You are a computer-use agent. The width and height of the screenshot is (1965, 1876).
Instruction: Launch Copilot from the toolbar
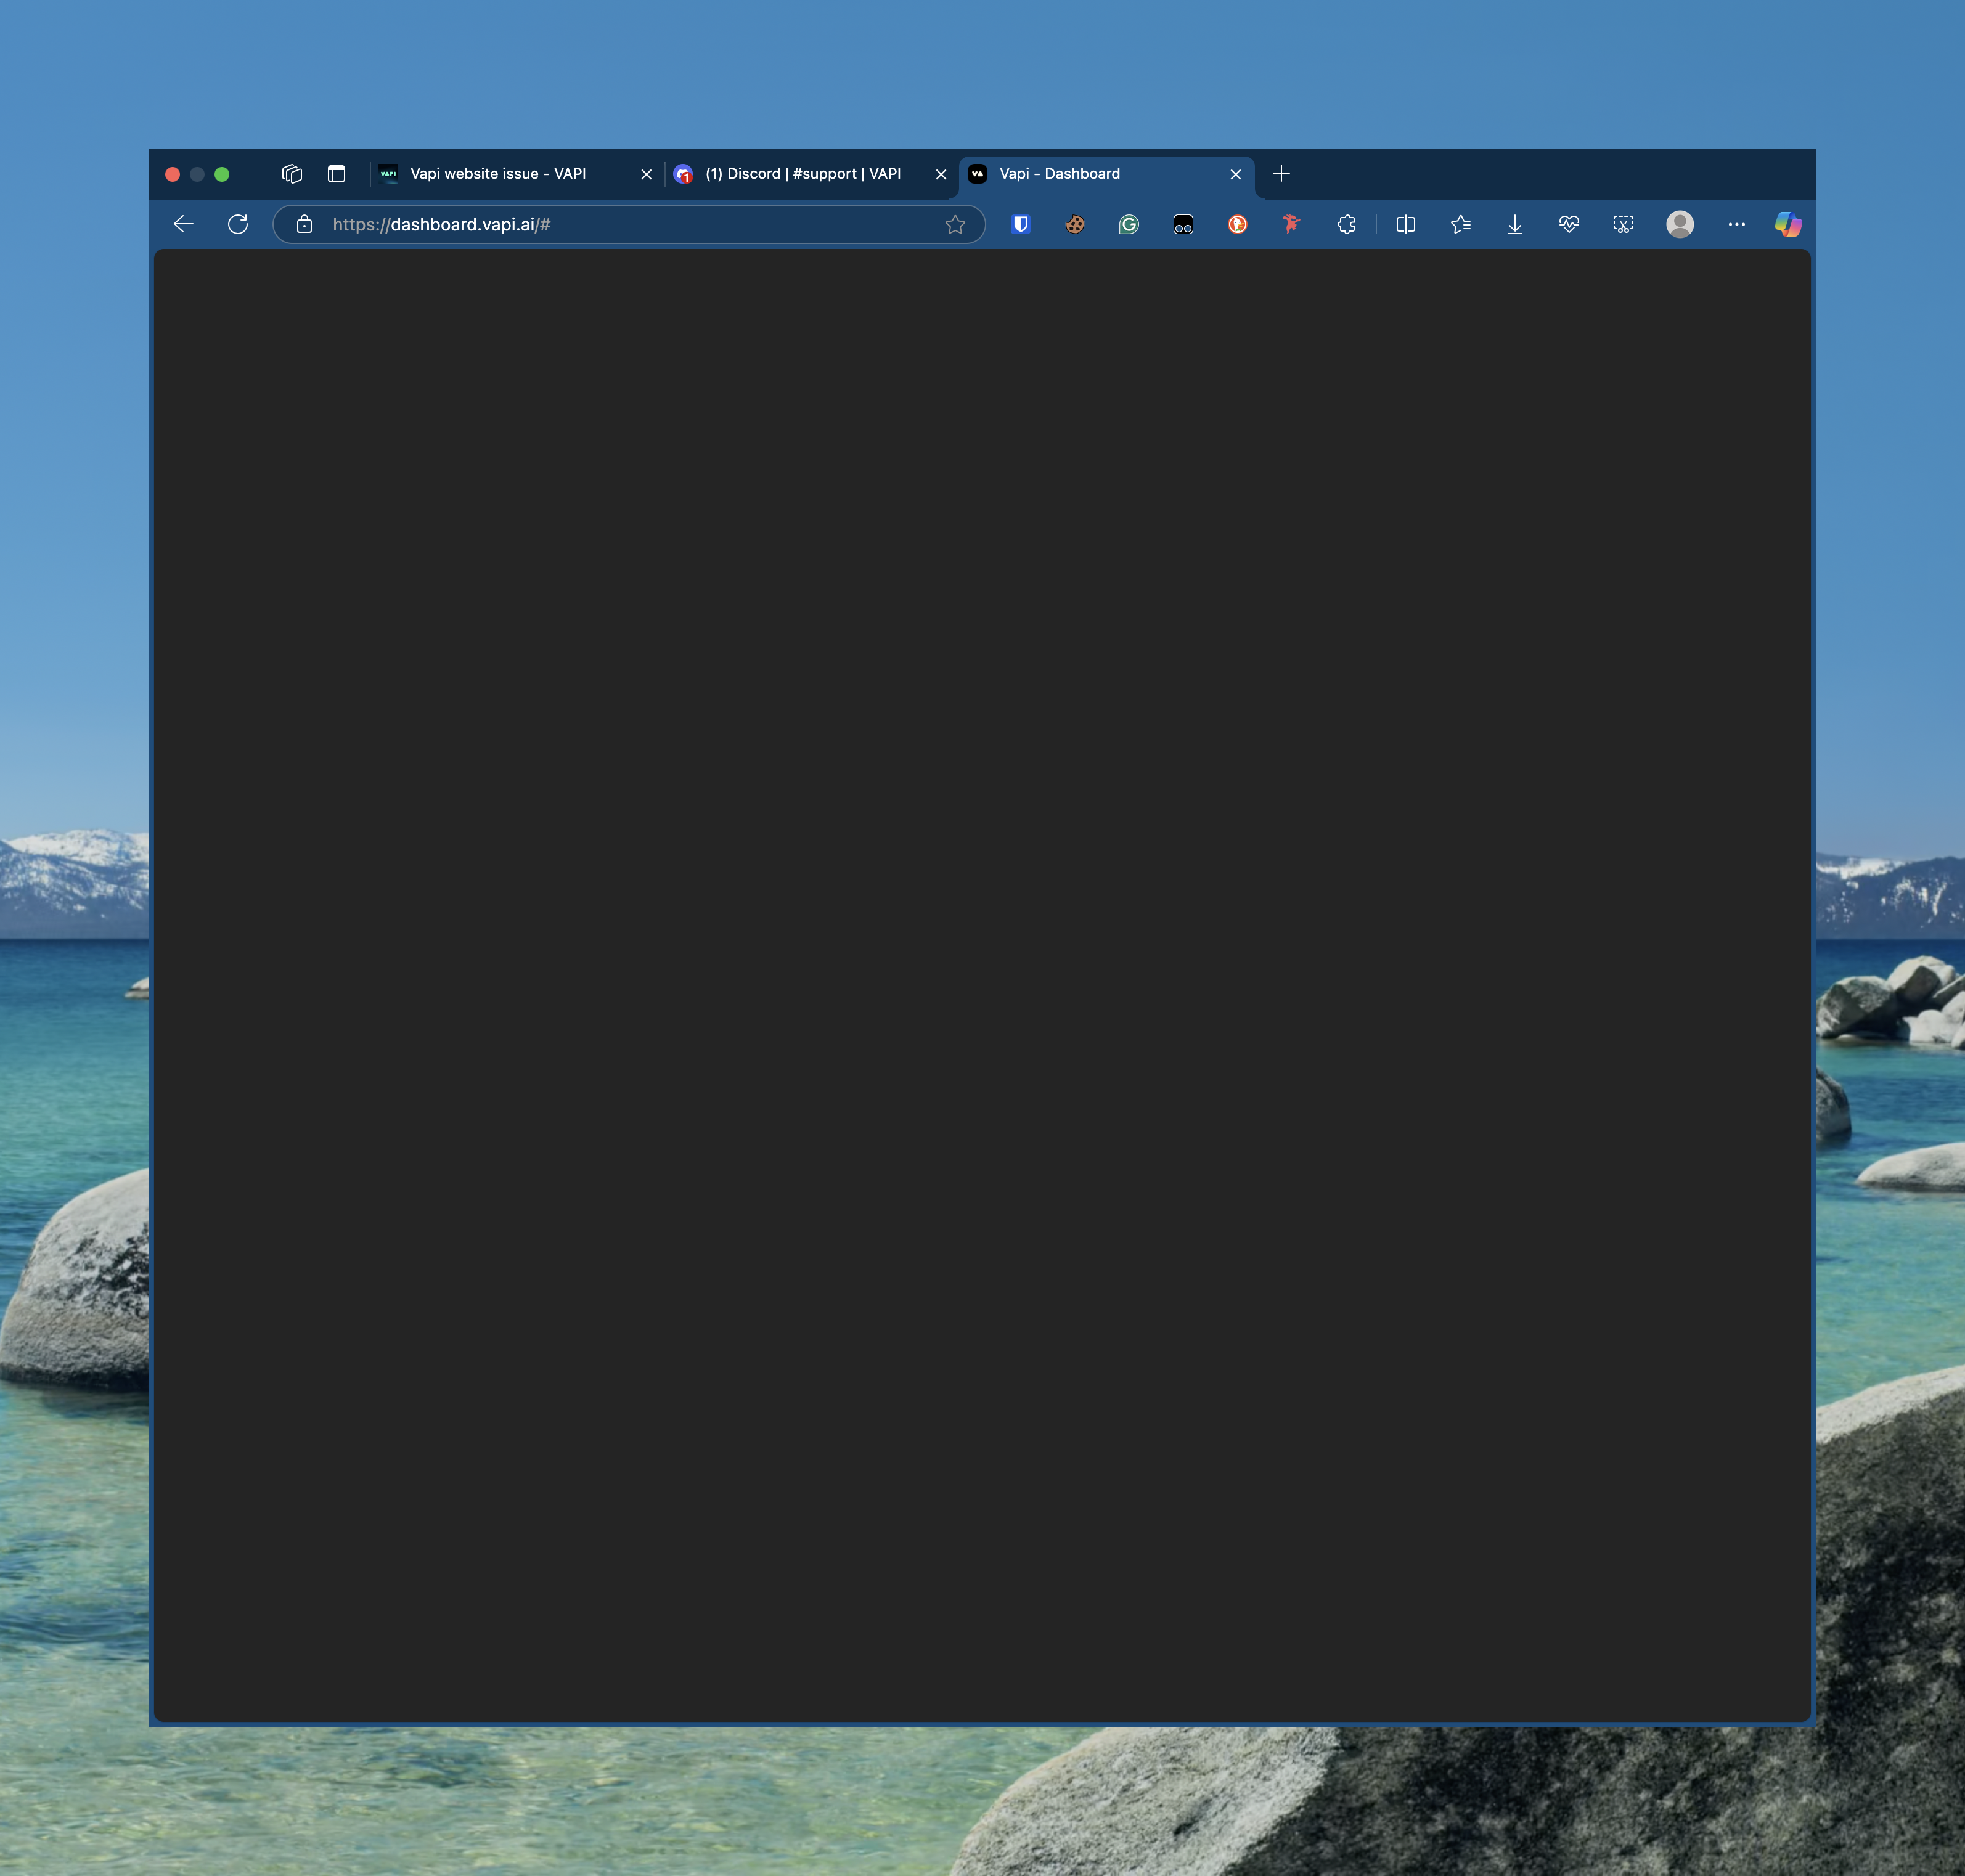point(1788,224)
